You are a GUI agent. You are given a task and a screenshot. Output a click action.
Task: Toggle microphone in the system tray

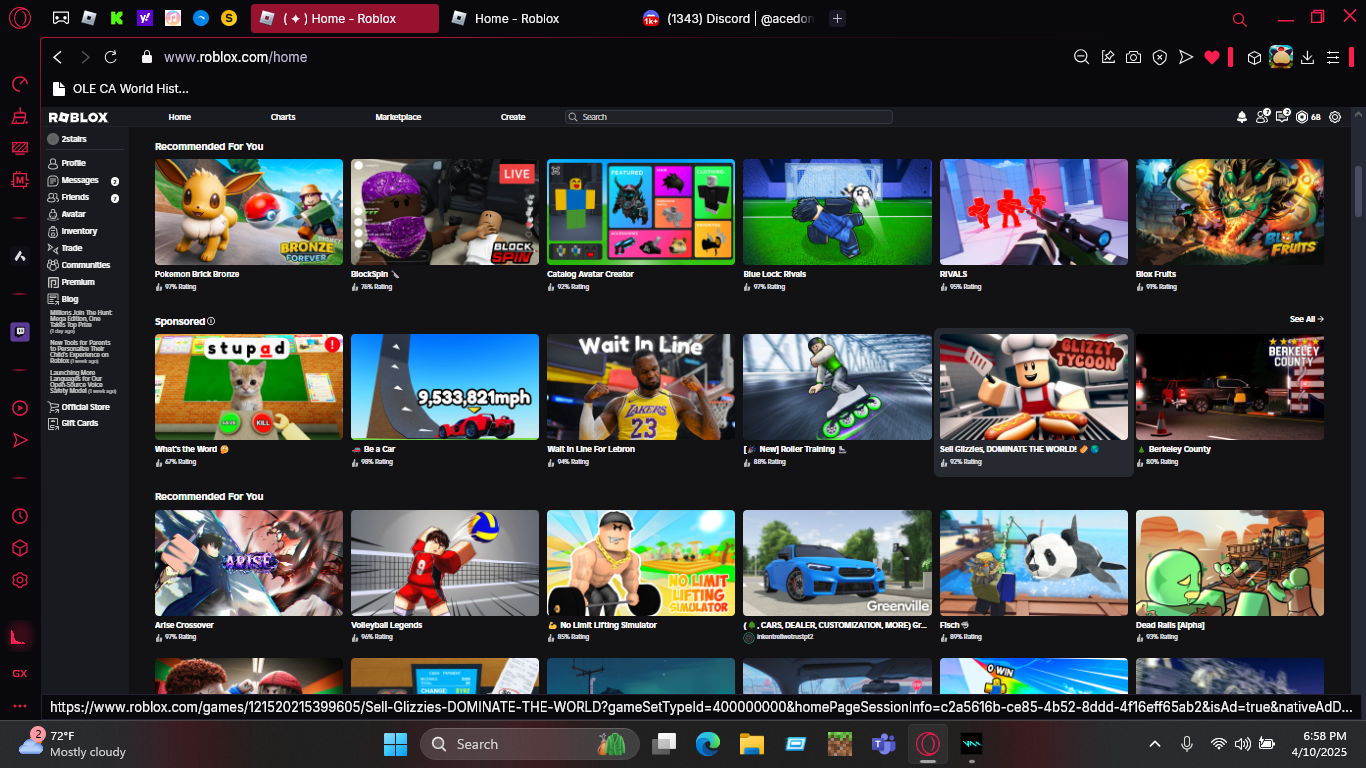click(1187, 744)
